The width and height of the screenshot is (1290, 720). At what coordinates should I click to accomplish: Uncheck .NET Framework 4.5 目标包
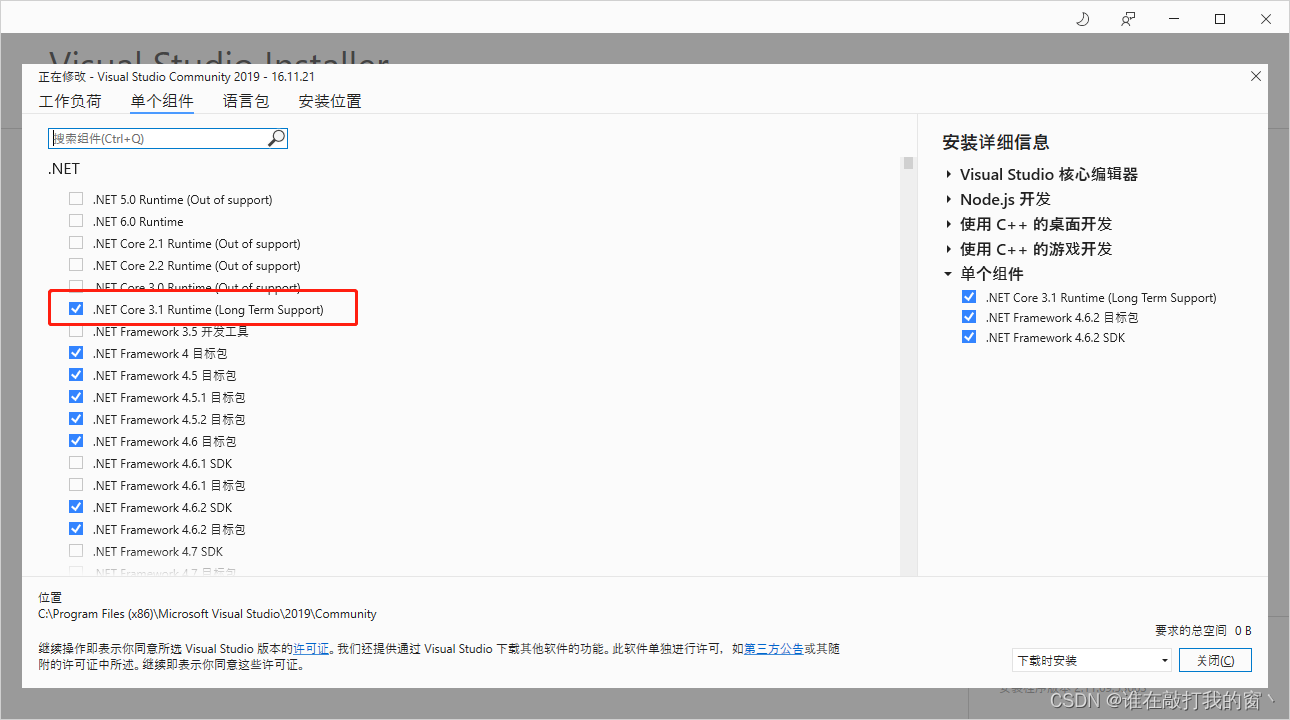coord(76,375)
